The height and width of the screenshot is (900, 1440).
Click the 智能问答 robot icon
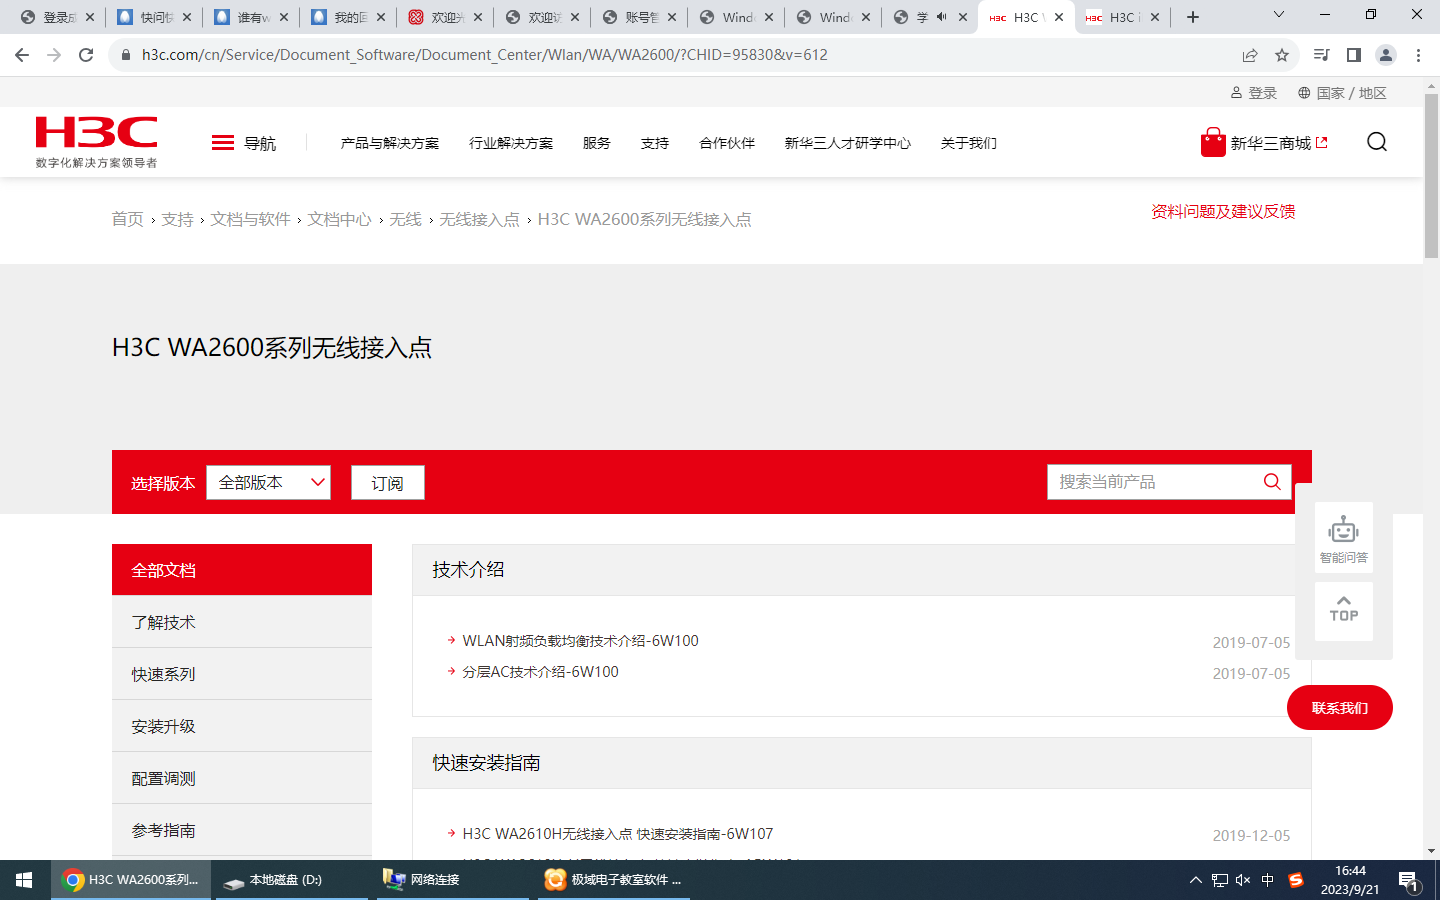(1343, 538)
